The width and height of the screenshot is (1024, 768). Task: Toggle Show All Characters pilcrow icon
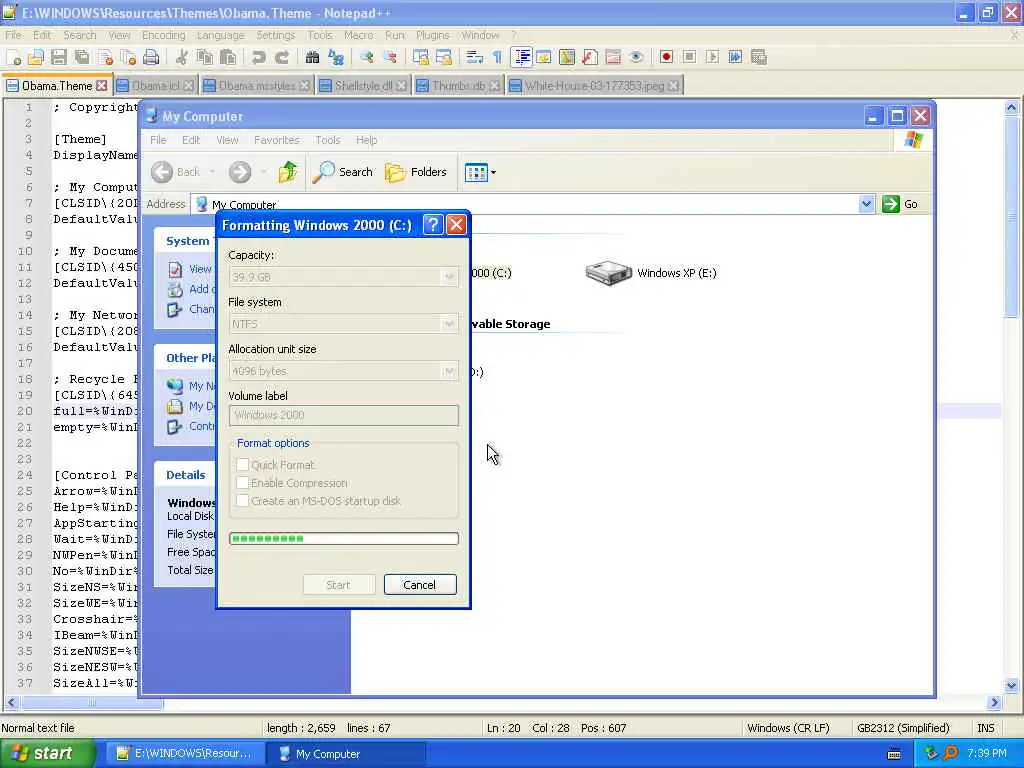point(498,57)
